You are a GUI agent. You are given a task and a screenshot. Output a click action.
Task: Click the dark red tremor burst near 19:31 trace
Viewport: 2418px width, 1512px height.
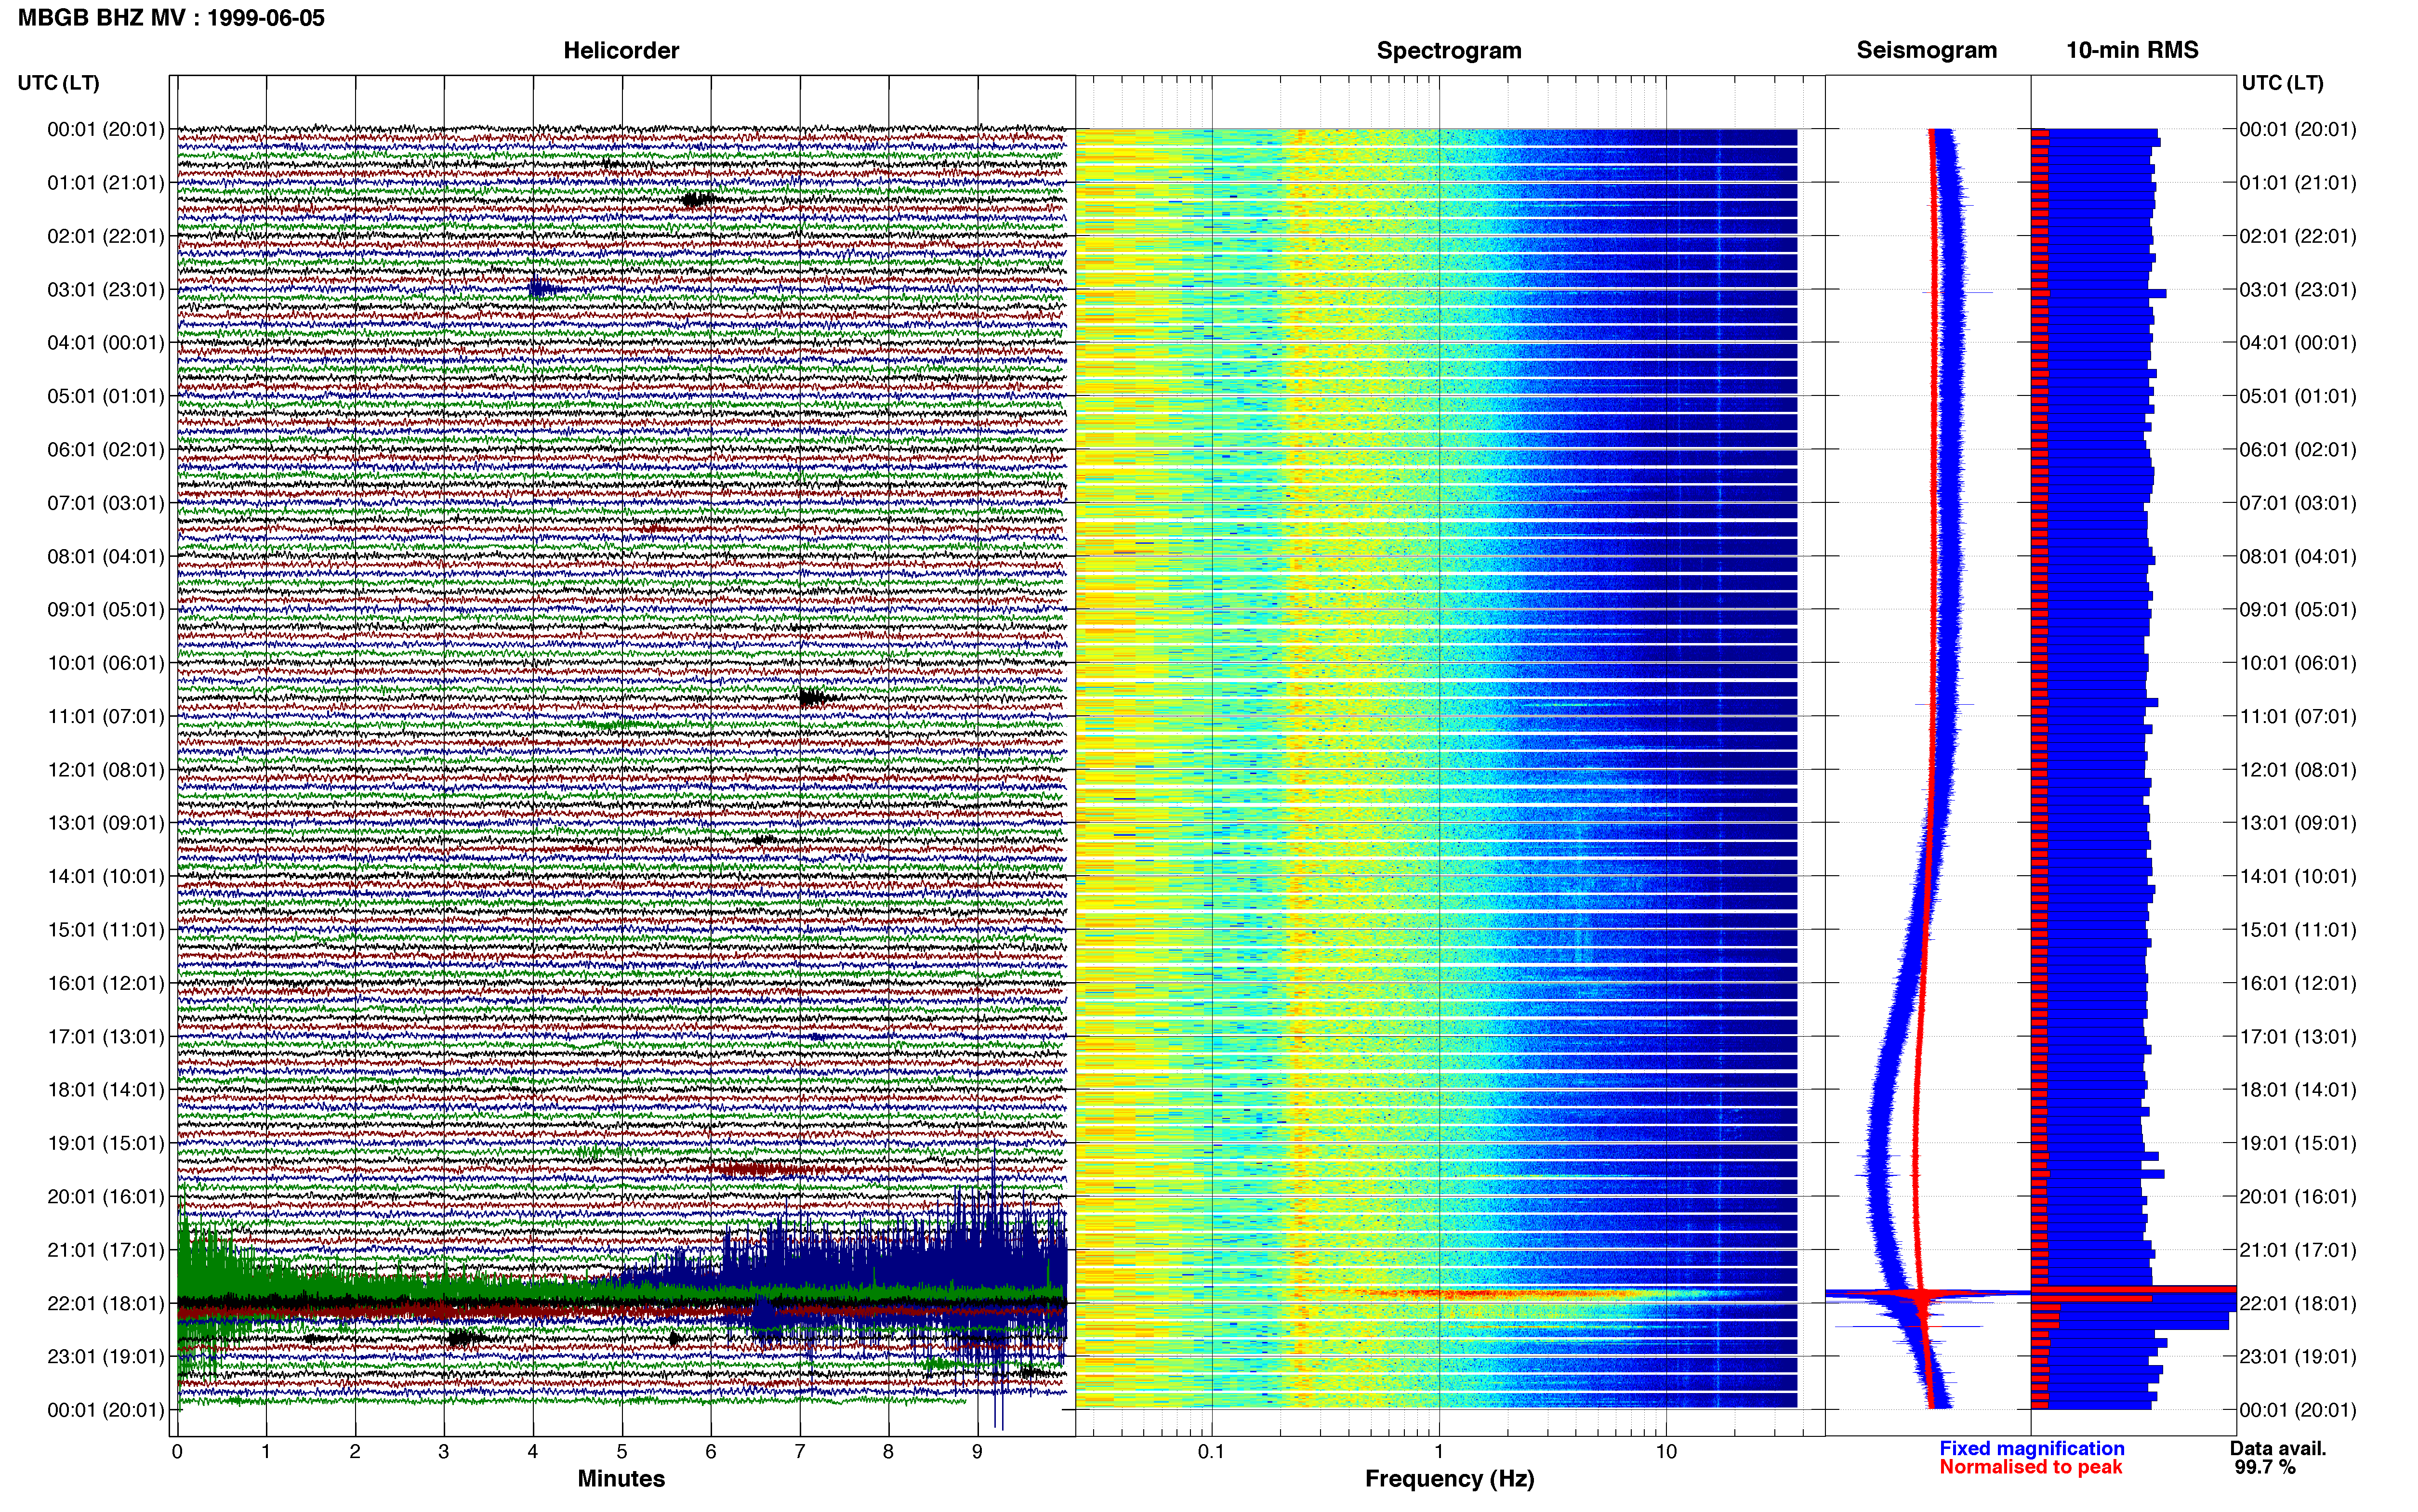click(760, 1168)
